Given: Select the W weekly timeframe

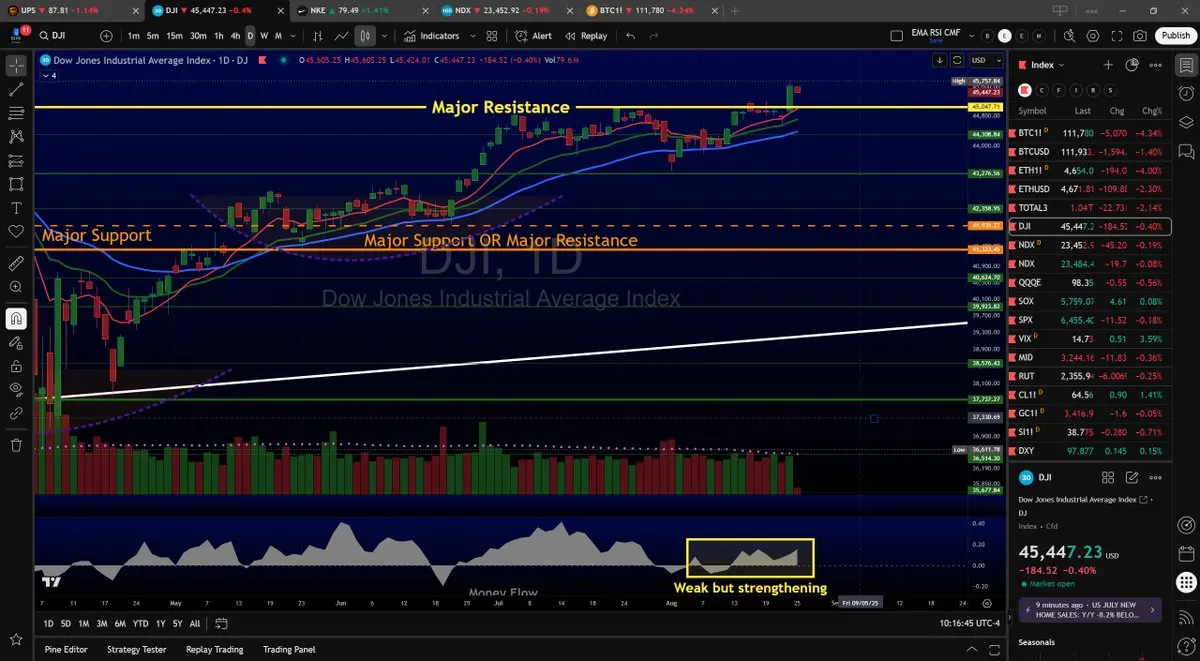Looking at the screenshot, I should point(264,35).
